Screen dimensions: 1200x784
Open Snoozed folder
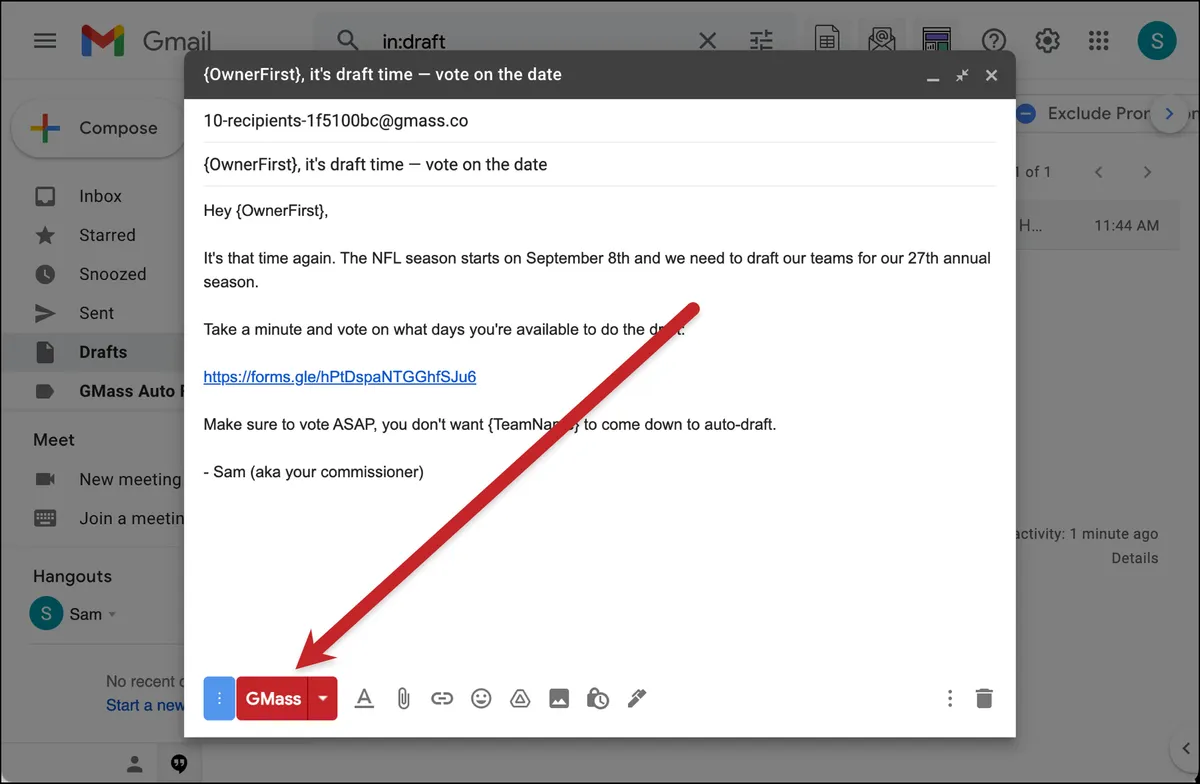[112, 274]
